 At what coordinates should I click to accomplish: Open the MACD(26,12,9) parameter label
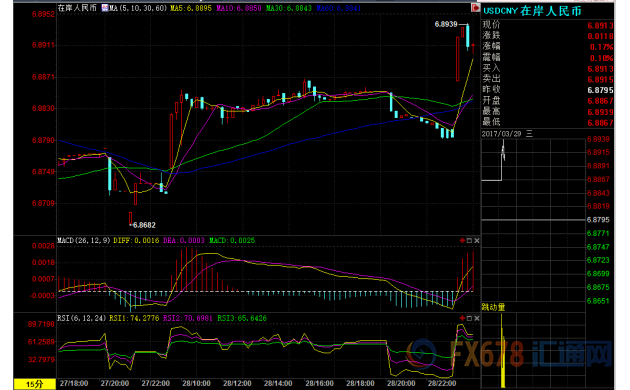point(84,240)
